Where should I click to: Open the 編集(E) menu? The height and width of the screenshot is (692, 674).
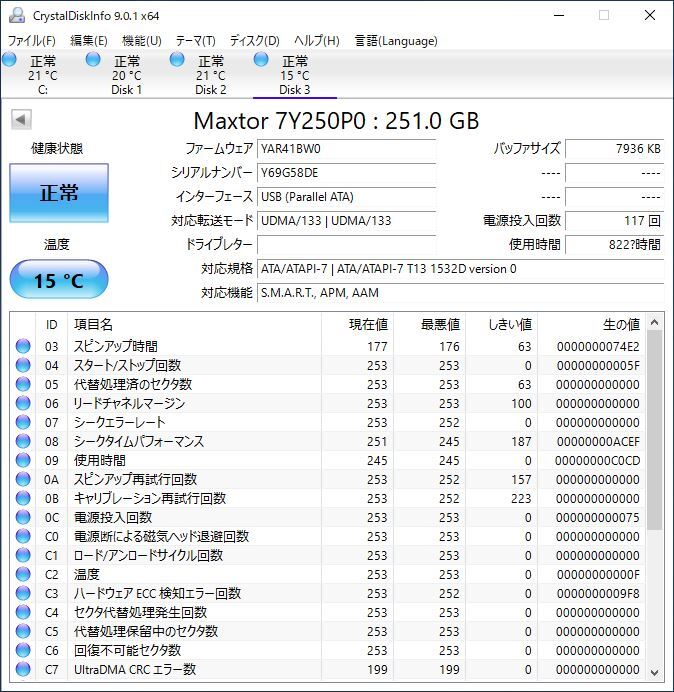89,41
